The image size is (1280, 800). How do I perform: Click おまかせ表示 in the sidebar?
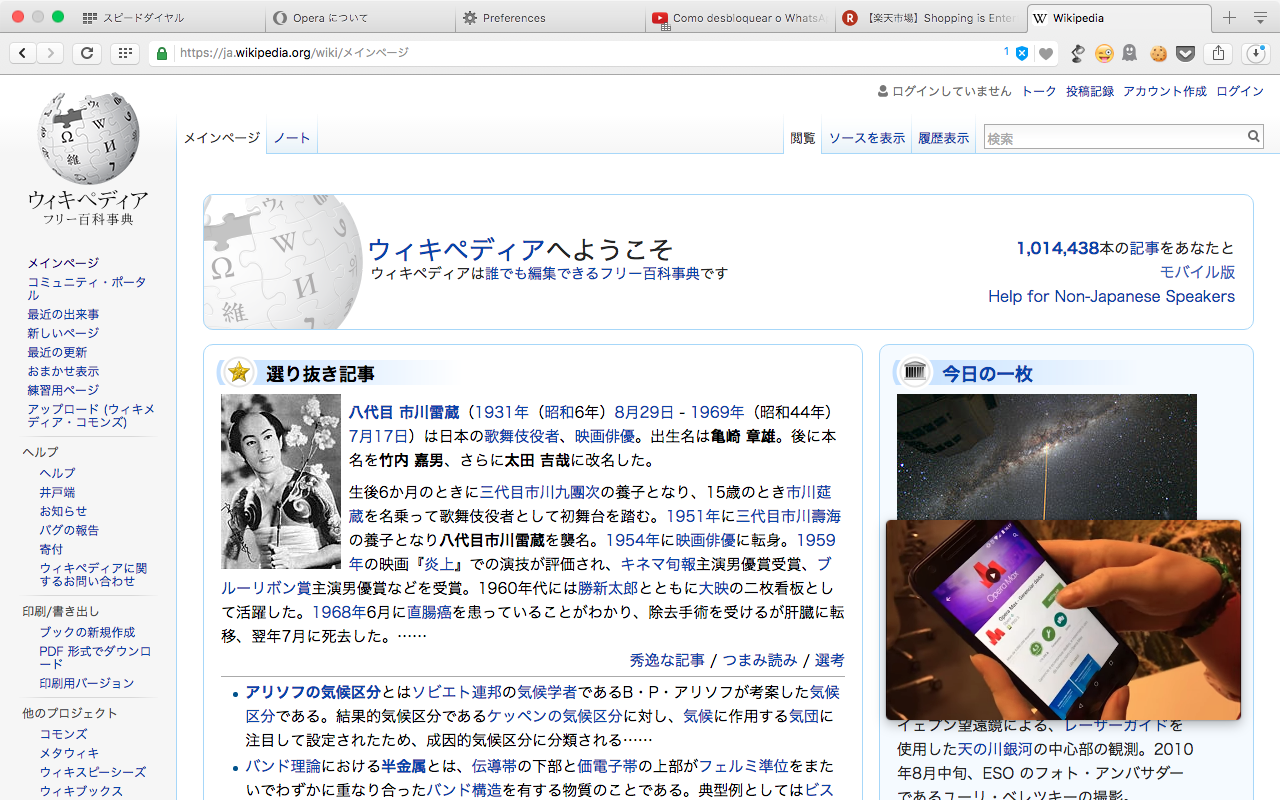[x=63, y=371]
